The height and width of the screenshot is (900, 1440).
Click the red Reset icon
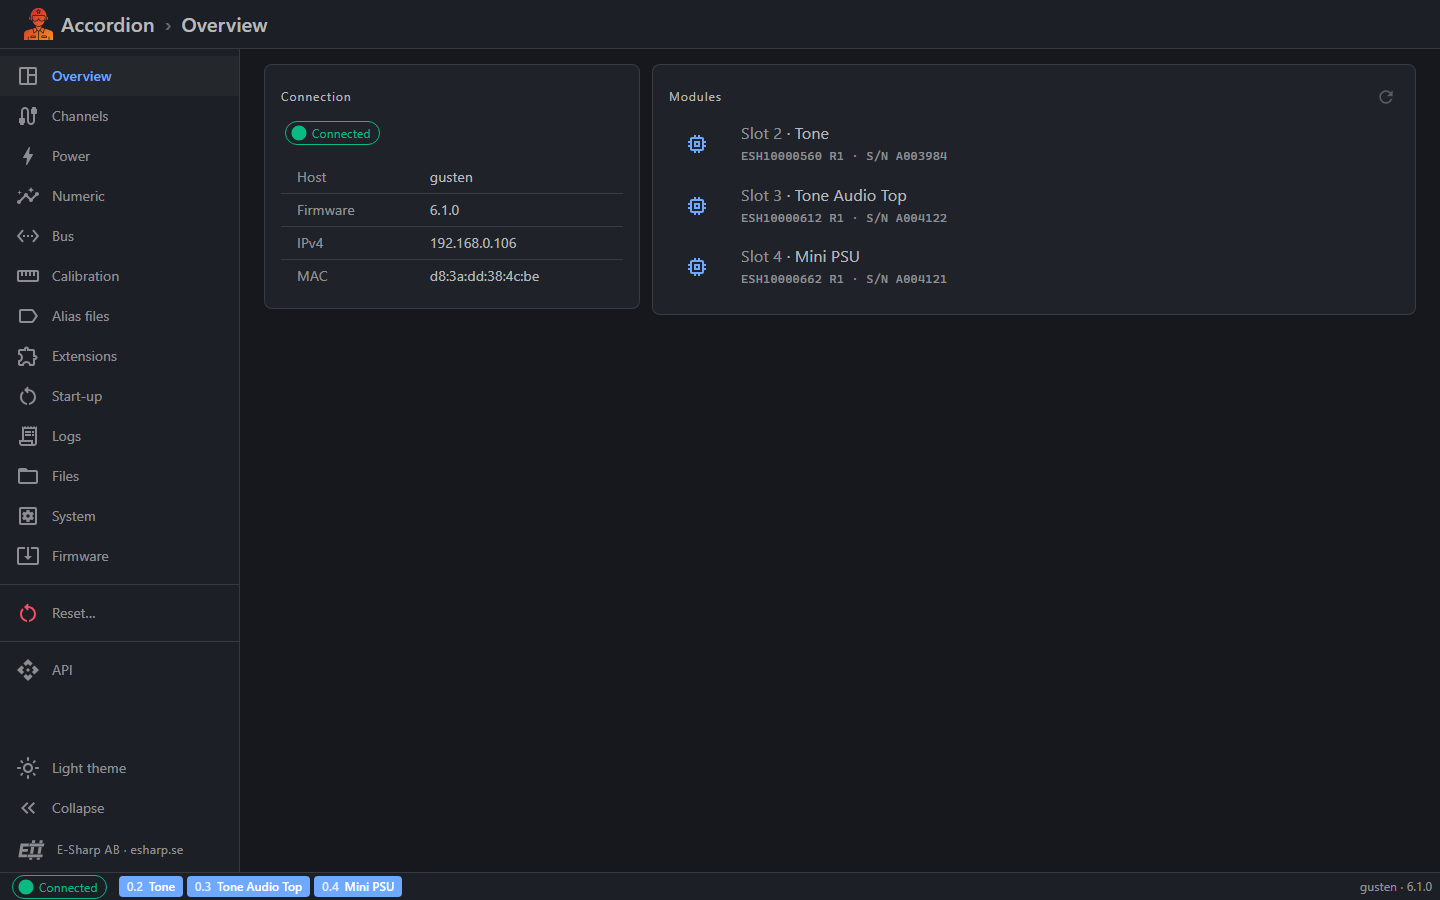coord(28,613)
